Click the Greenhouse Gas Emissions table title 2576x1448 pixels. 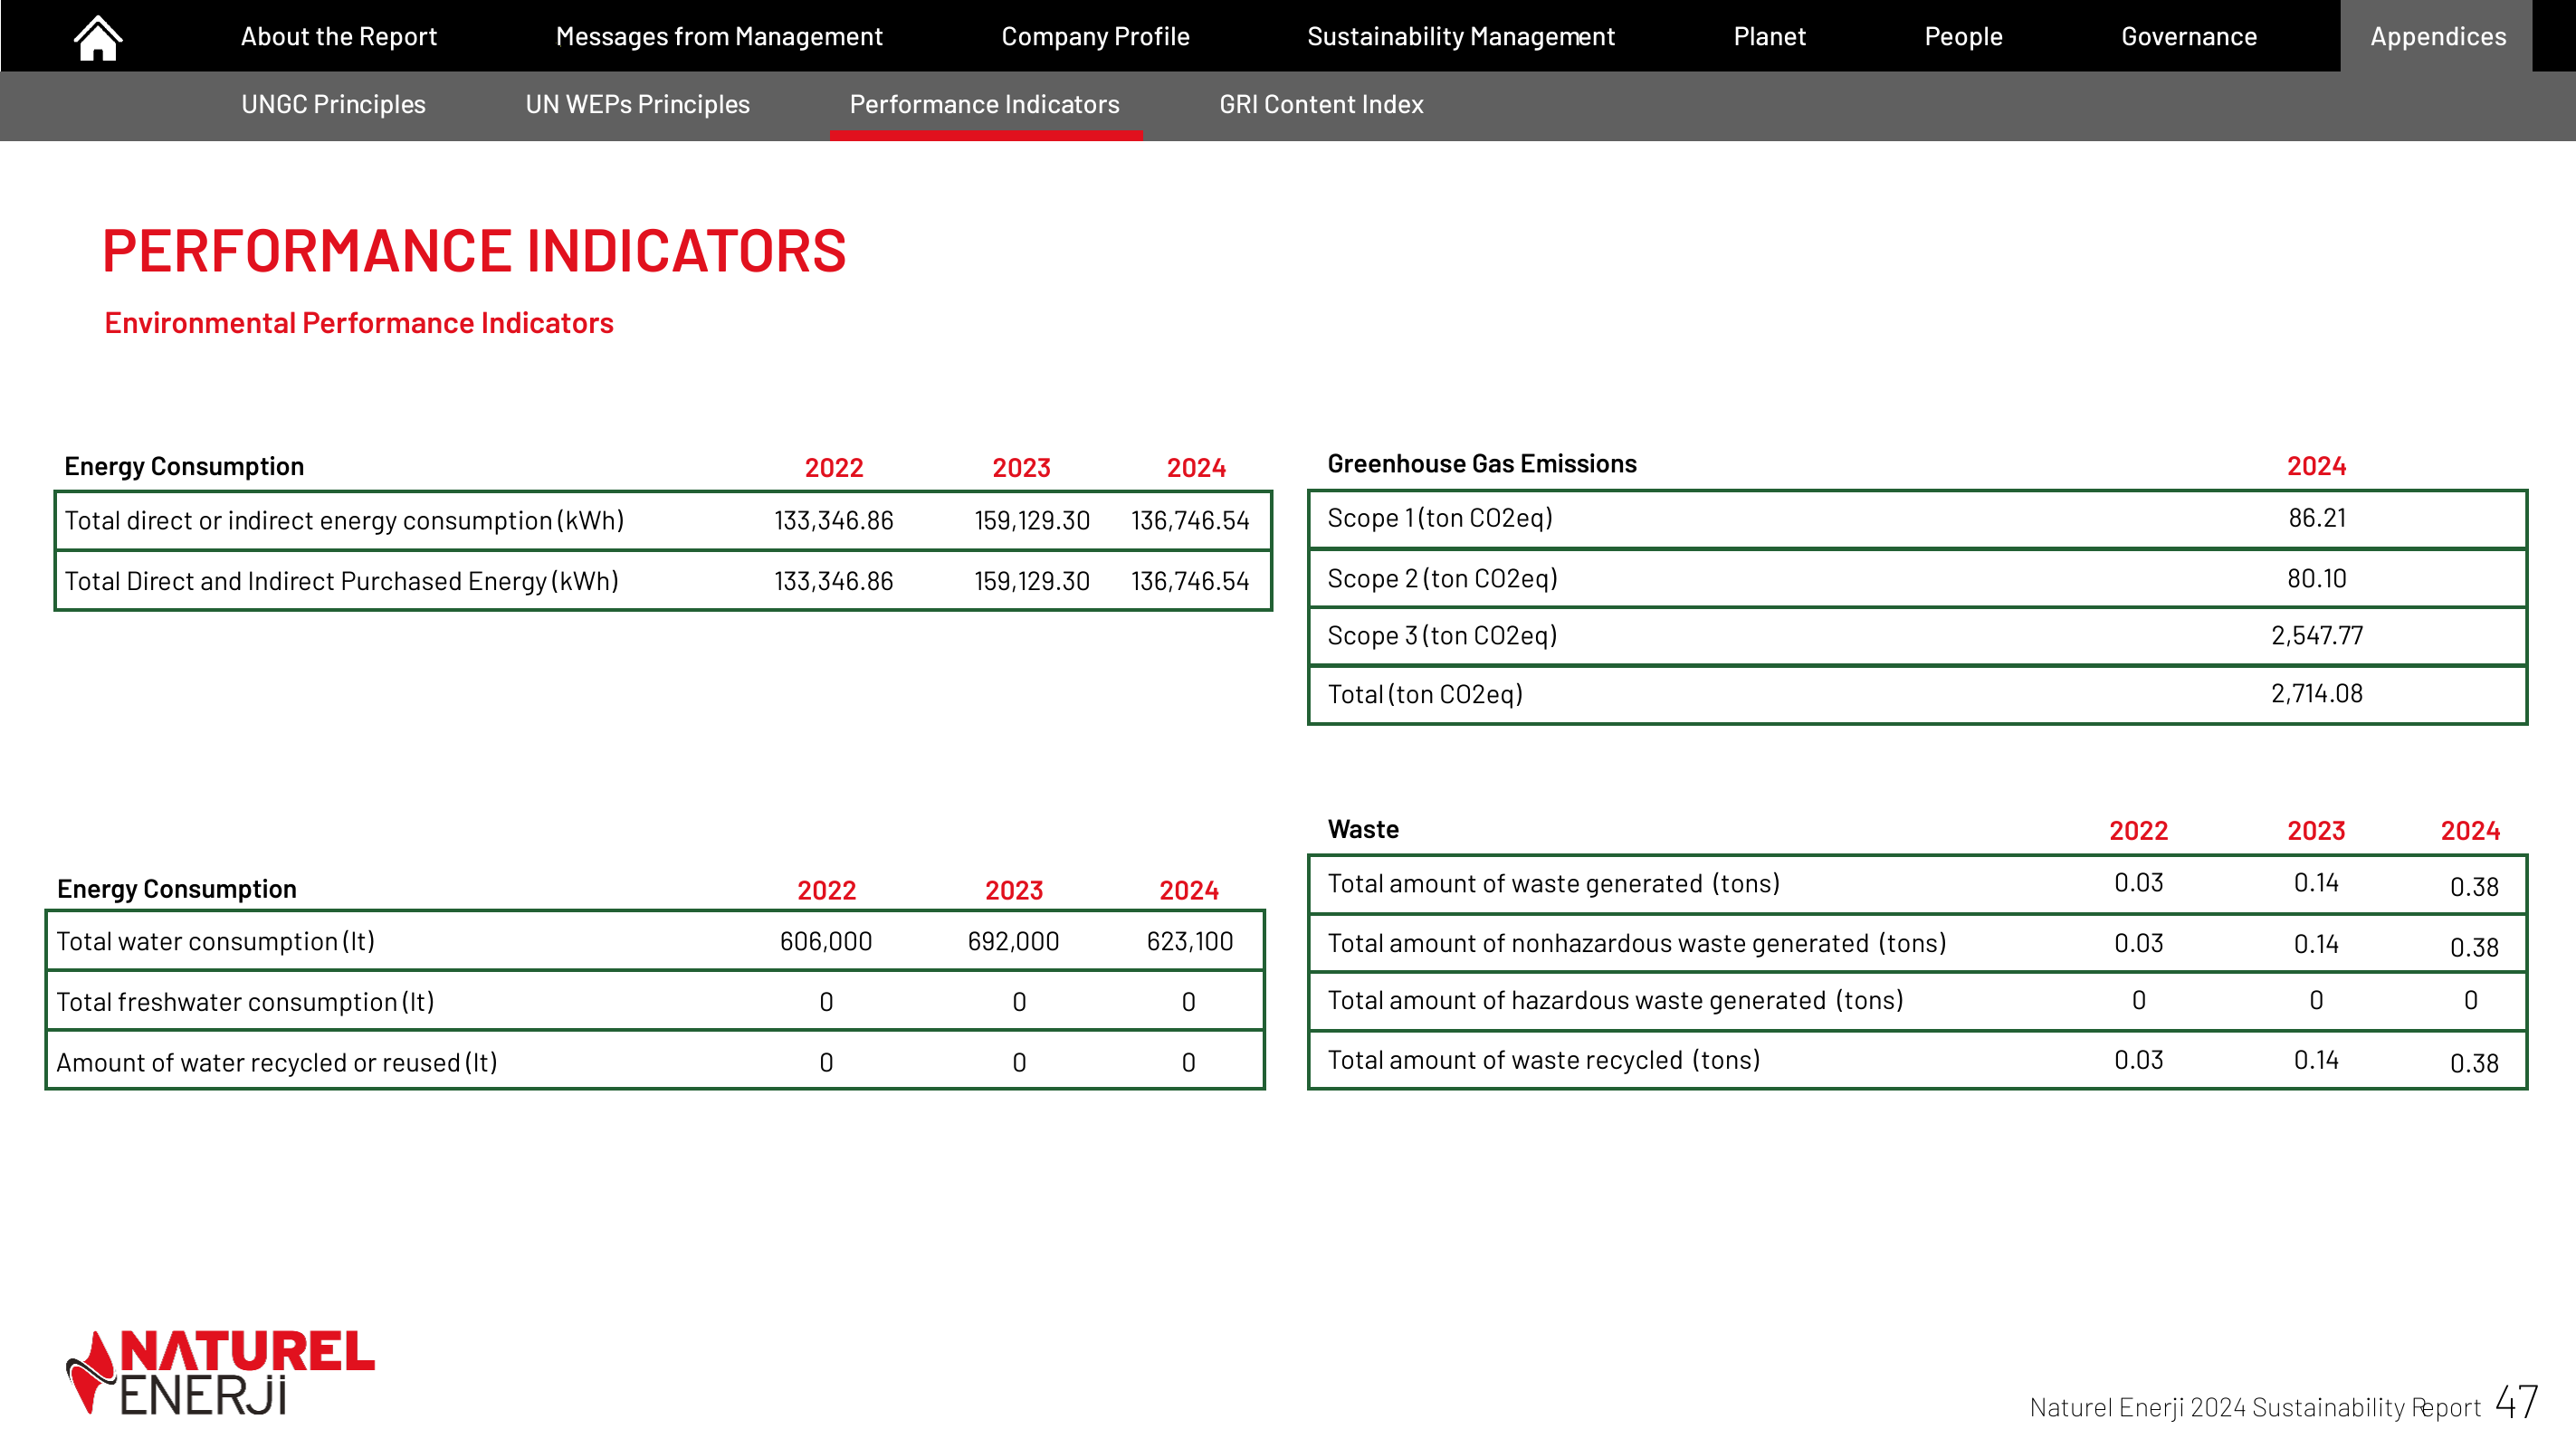pos(1482,464)
